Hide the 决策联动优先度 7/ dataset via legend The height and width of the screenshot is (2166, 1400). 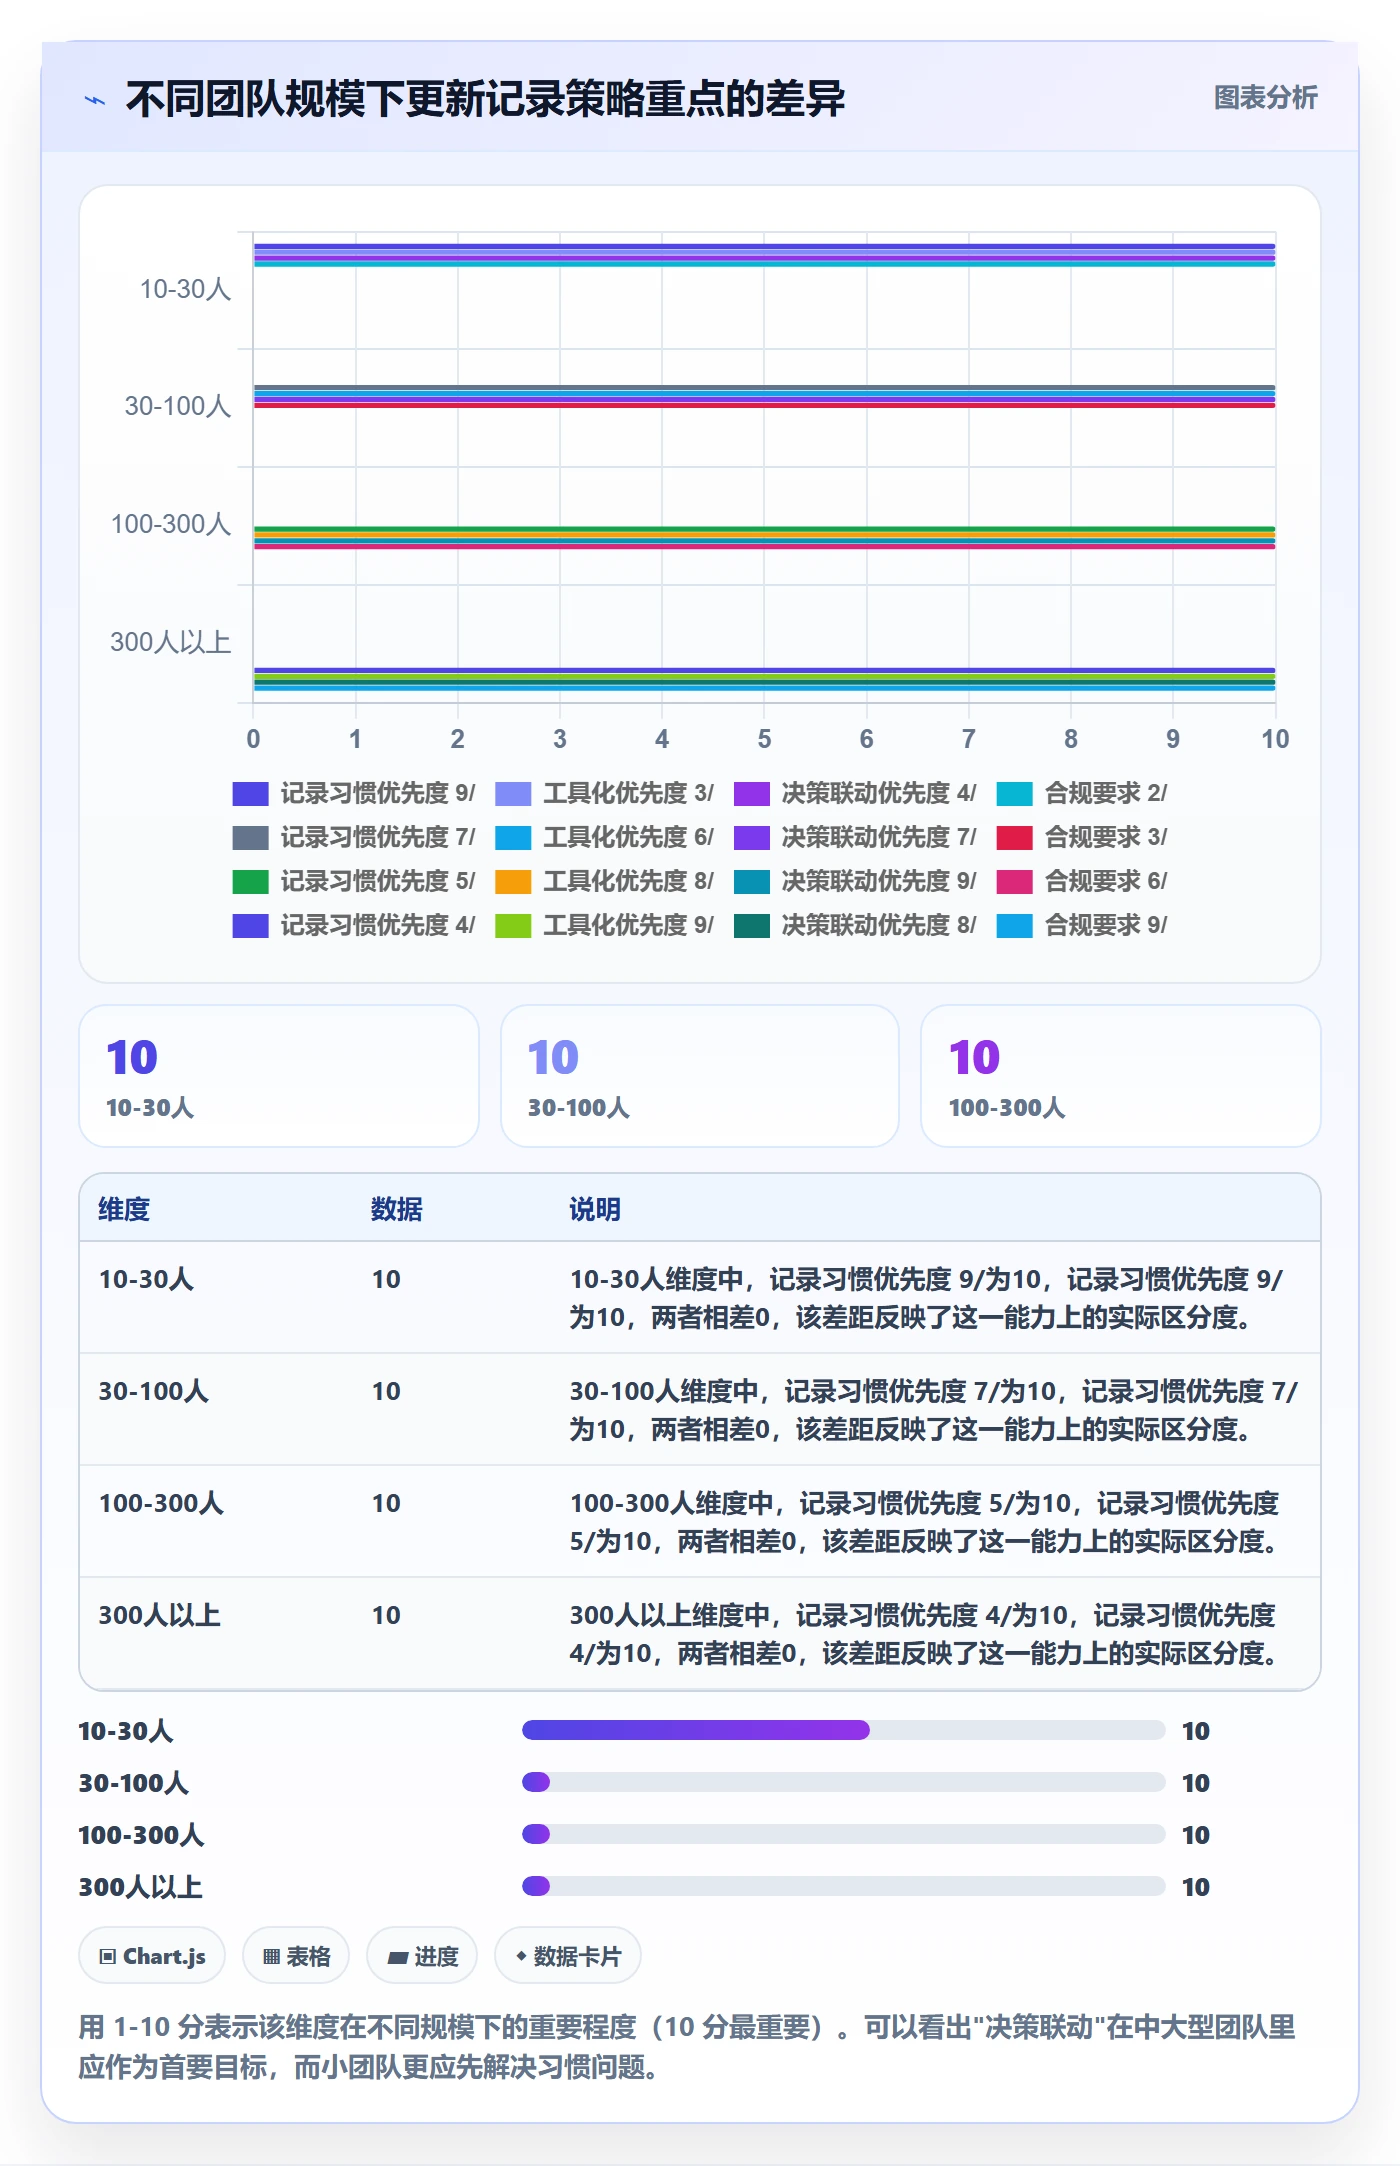point(855,838)
